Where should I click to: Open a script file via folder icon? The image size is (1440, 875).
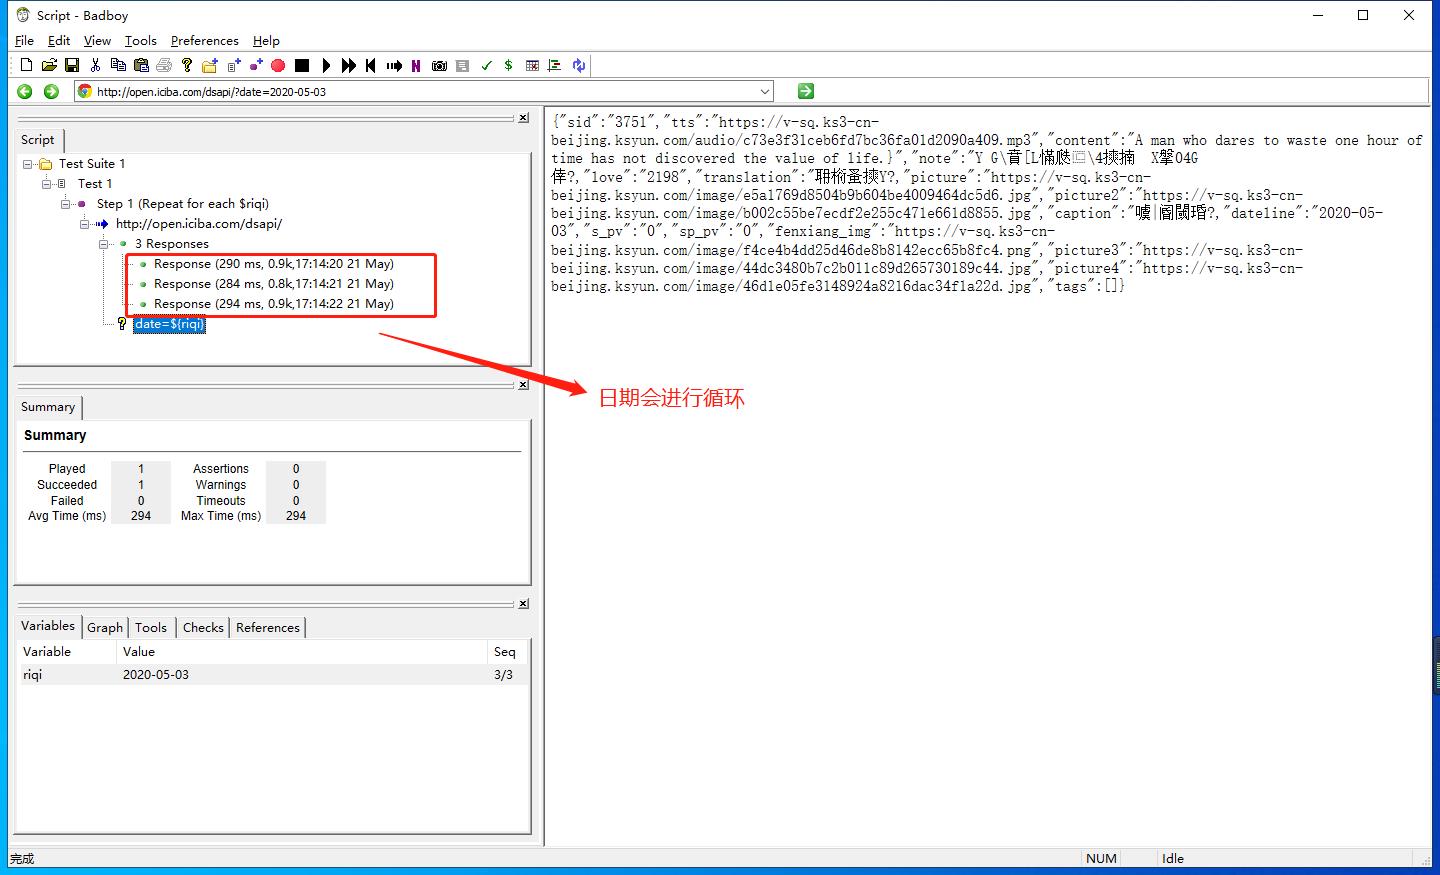pos(49,65)
